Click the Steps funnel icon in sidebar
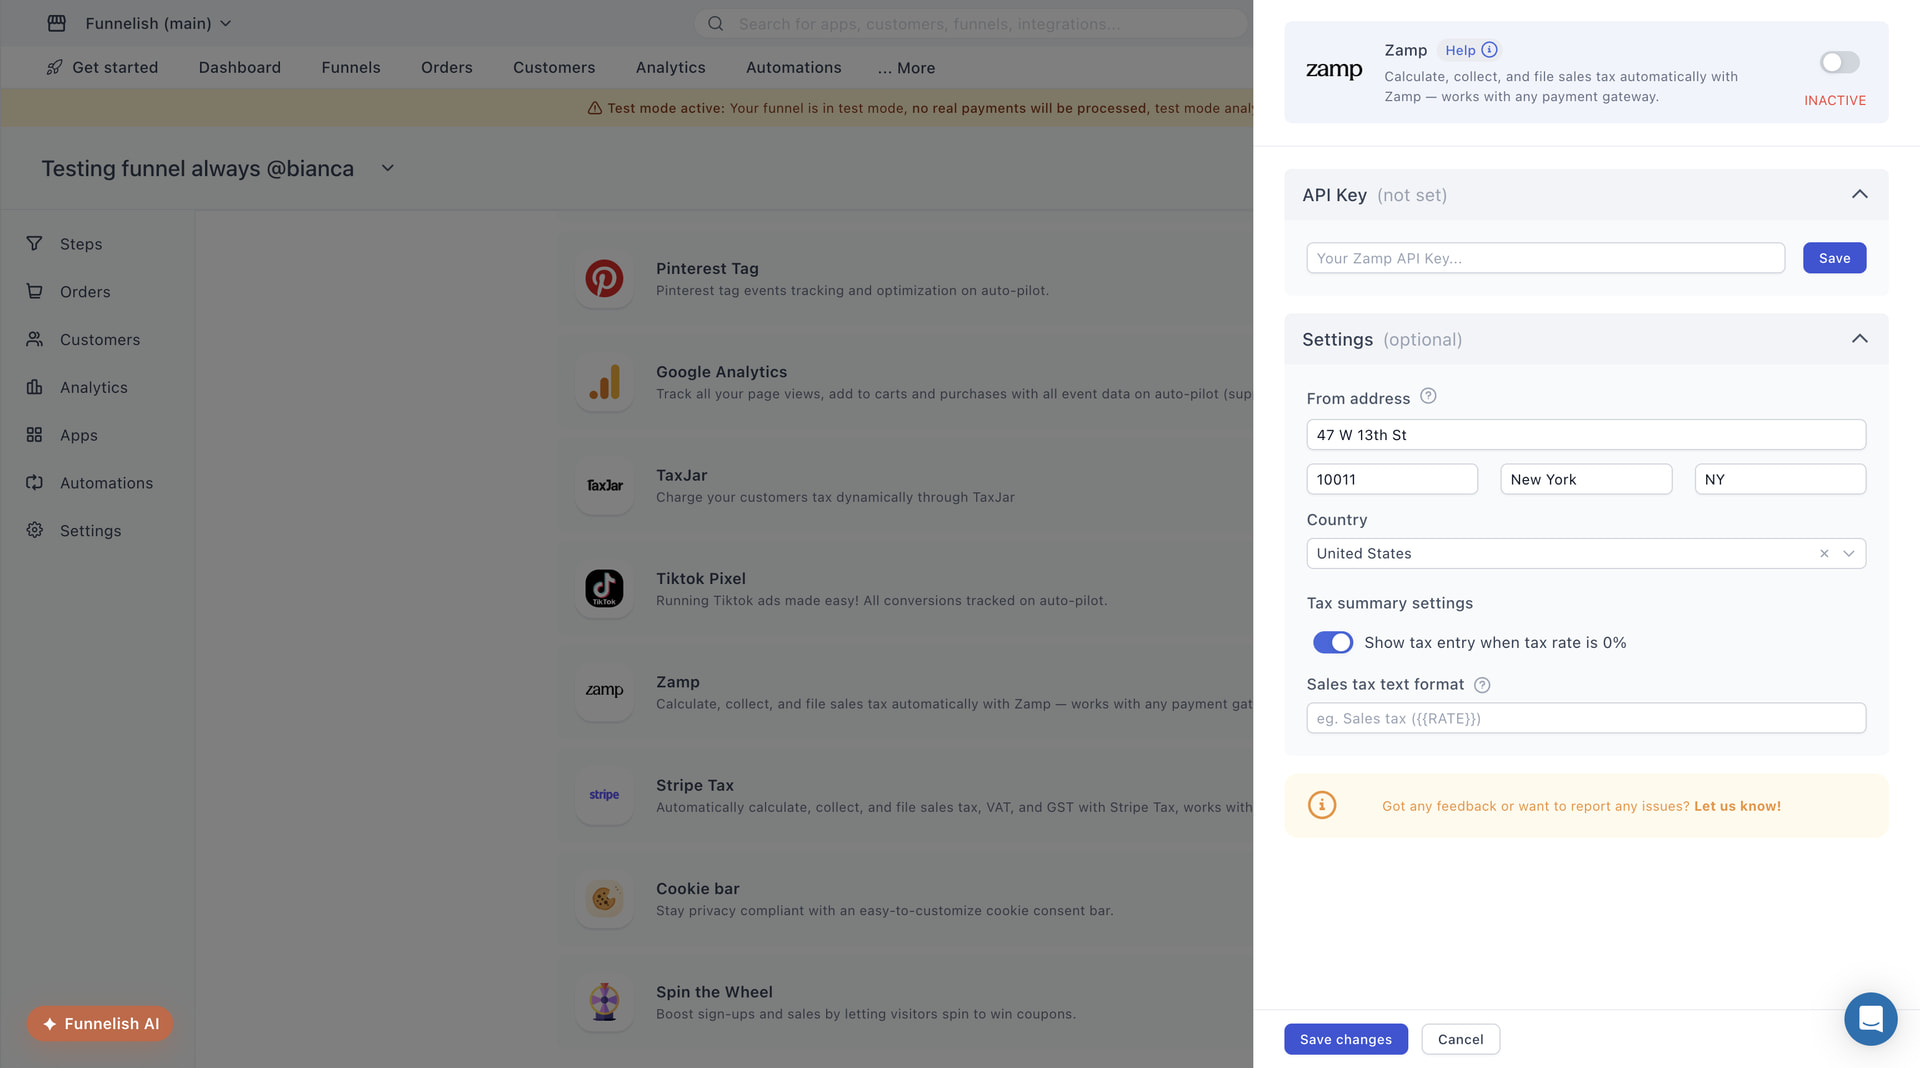 (34, 243)
